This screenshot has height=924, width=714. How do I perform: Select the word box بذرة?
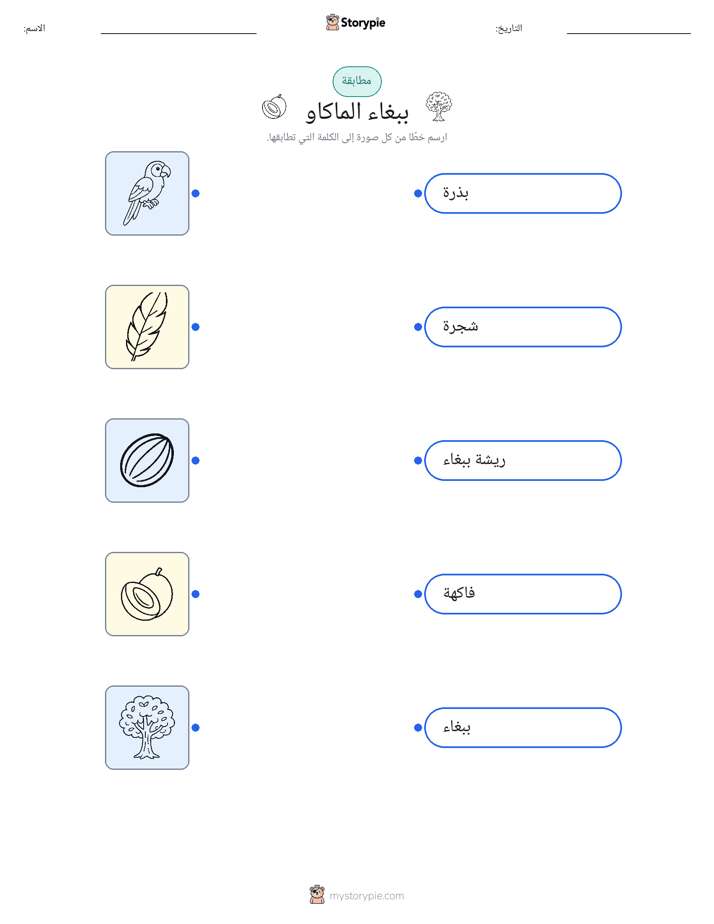(x=523, y=193)
